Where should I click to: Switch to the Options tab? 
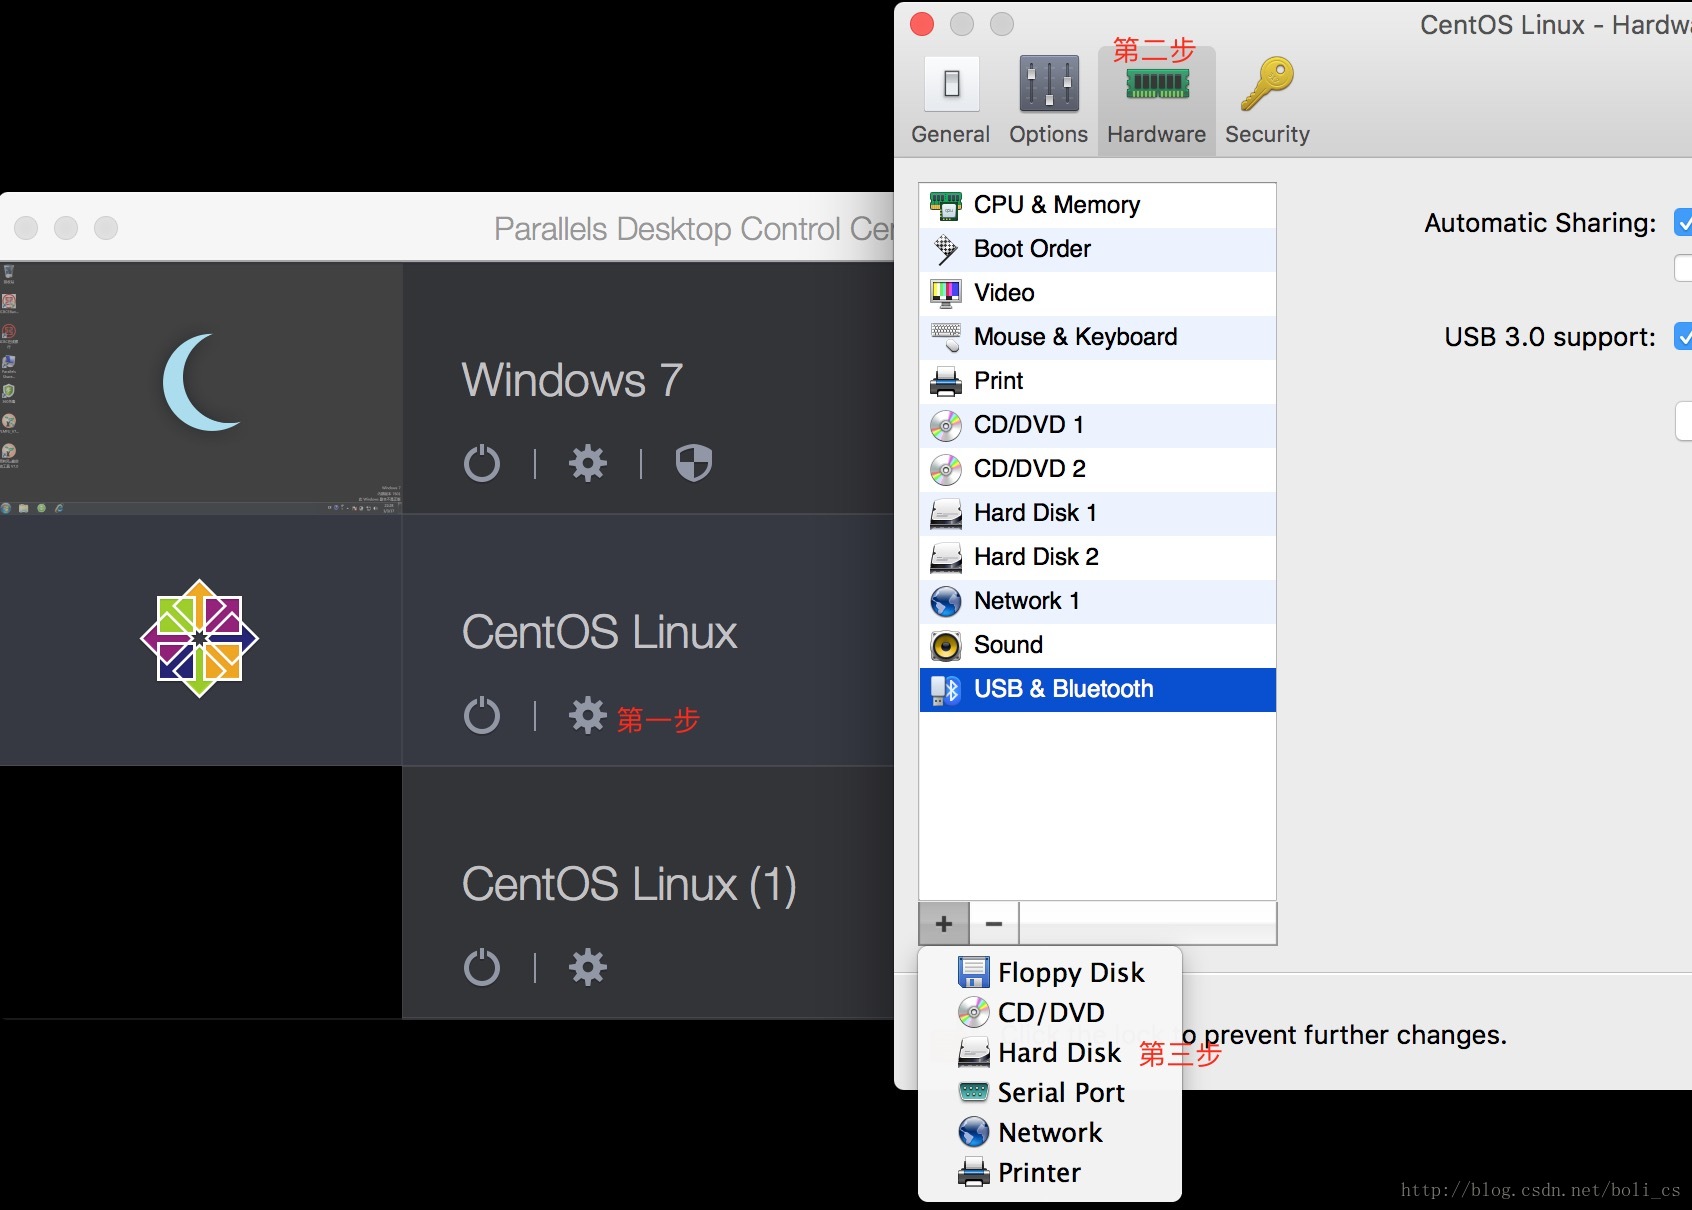pos(1048,101)
